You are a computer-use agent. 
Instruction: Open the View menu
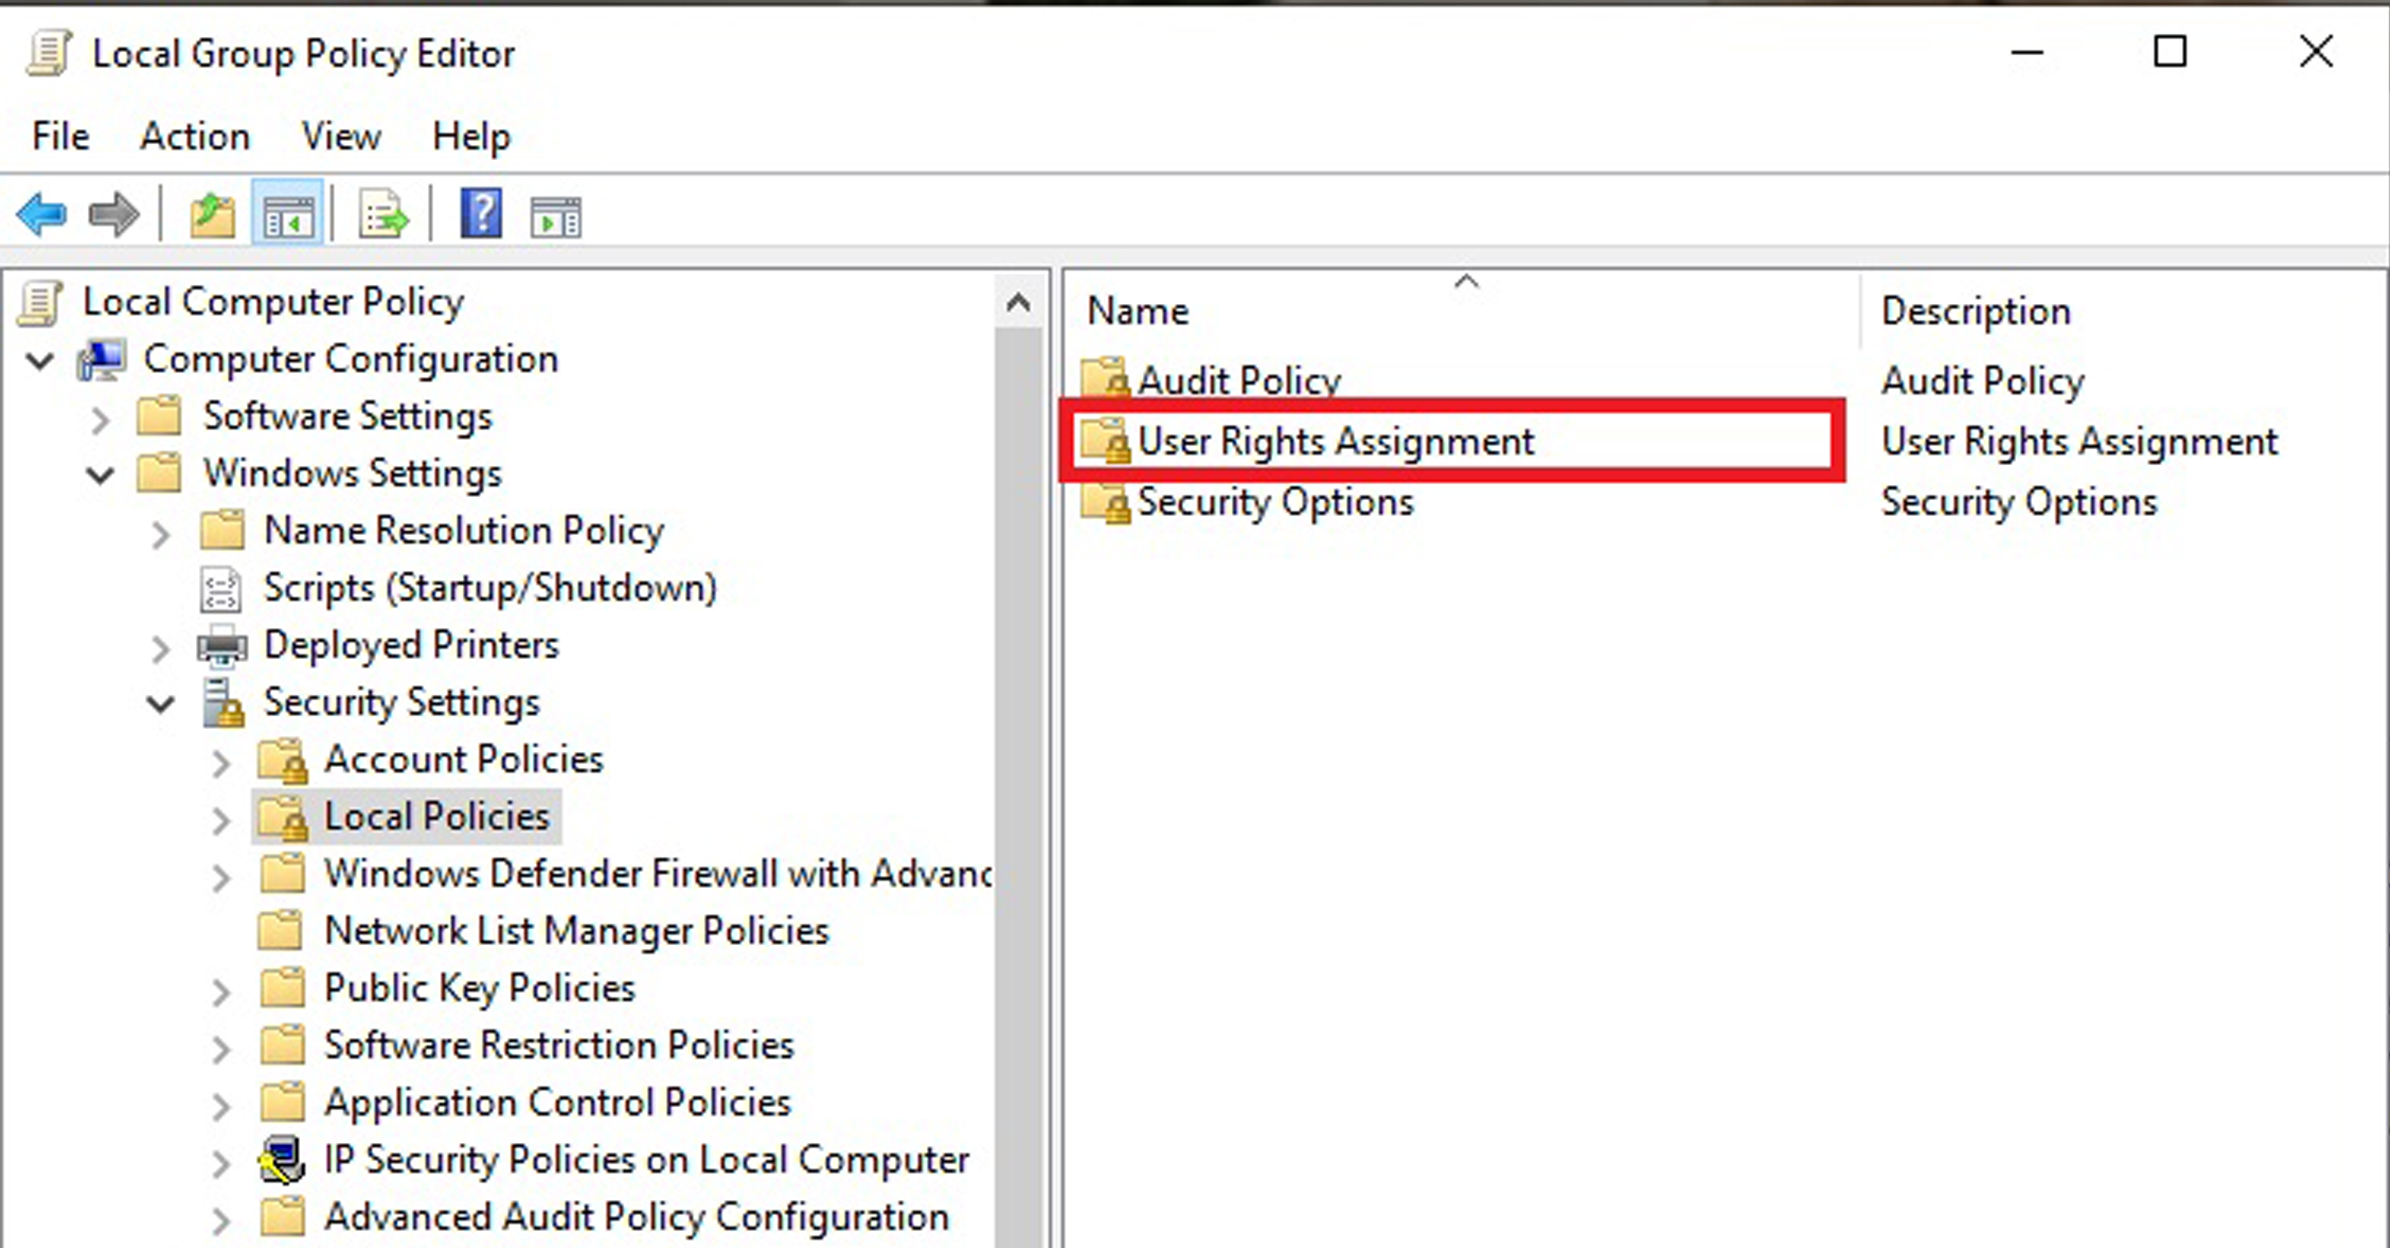[x=341, y=136]
